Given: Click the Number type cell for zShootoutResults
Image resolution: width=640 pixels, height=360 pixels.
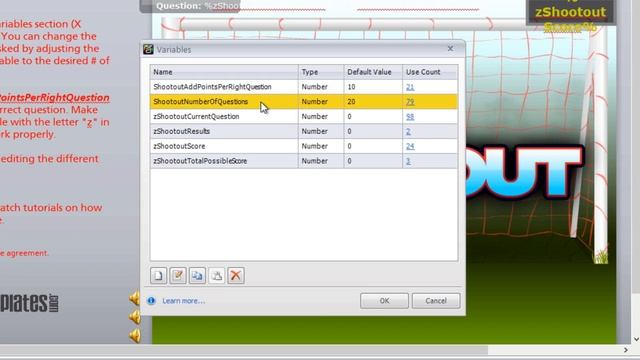Looking at the screenshot, I should [x=314, y=131].
